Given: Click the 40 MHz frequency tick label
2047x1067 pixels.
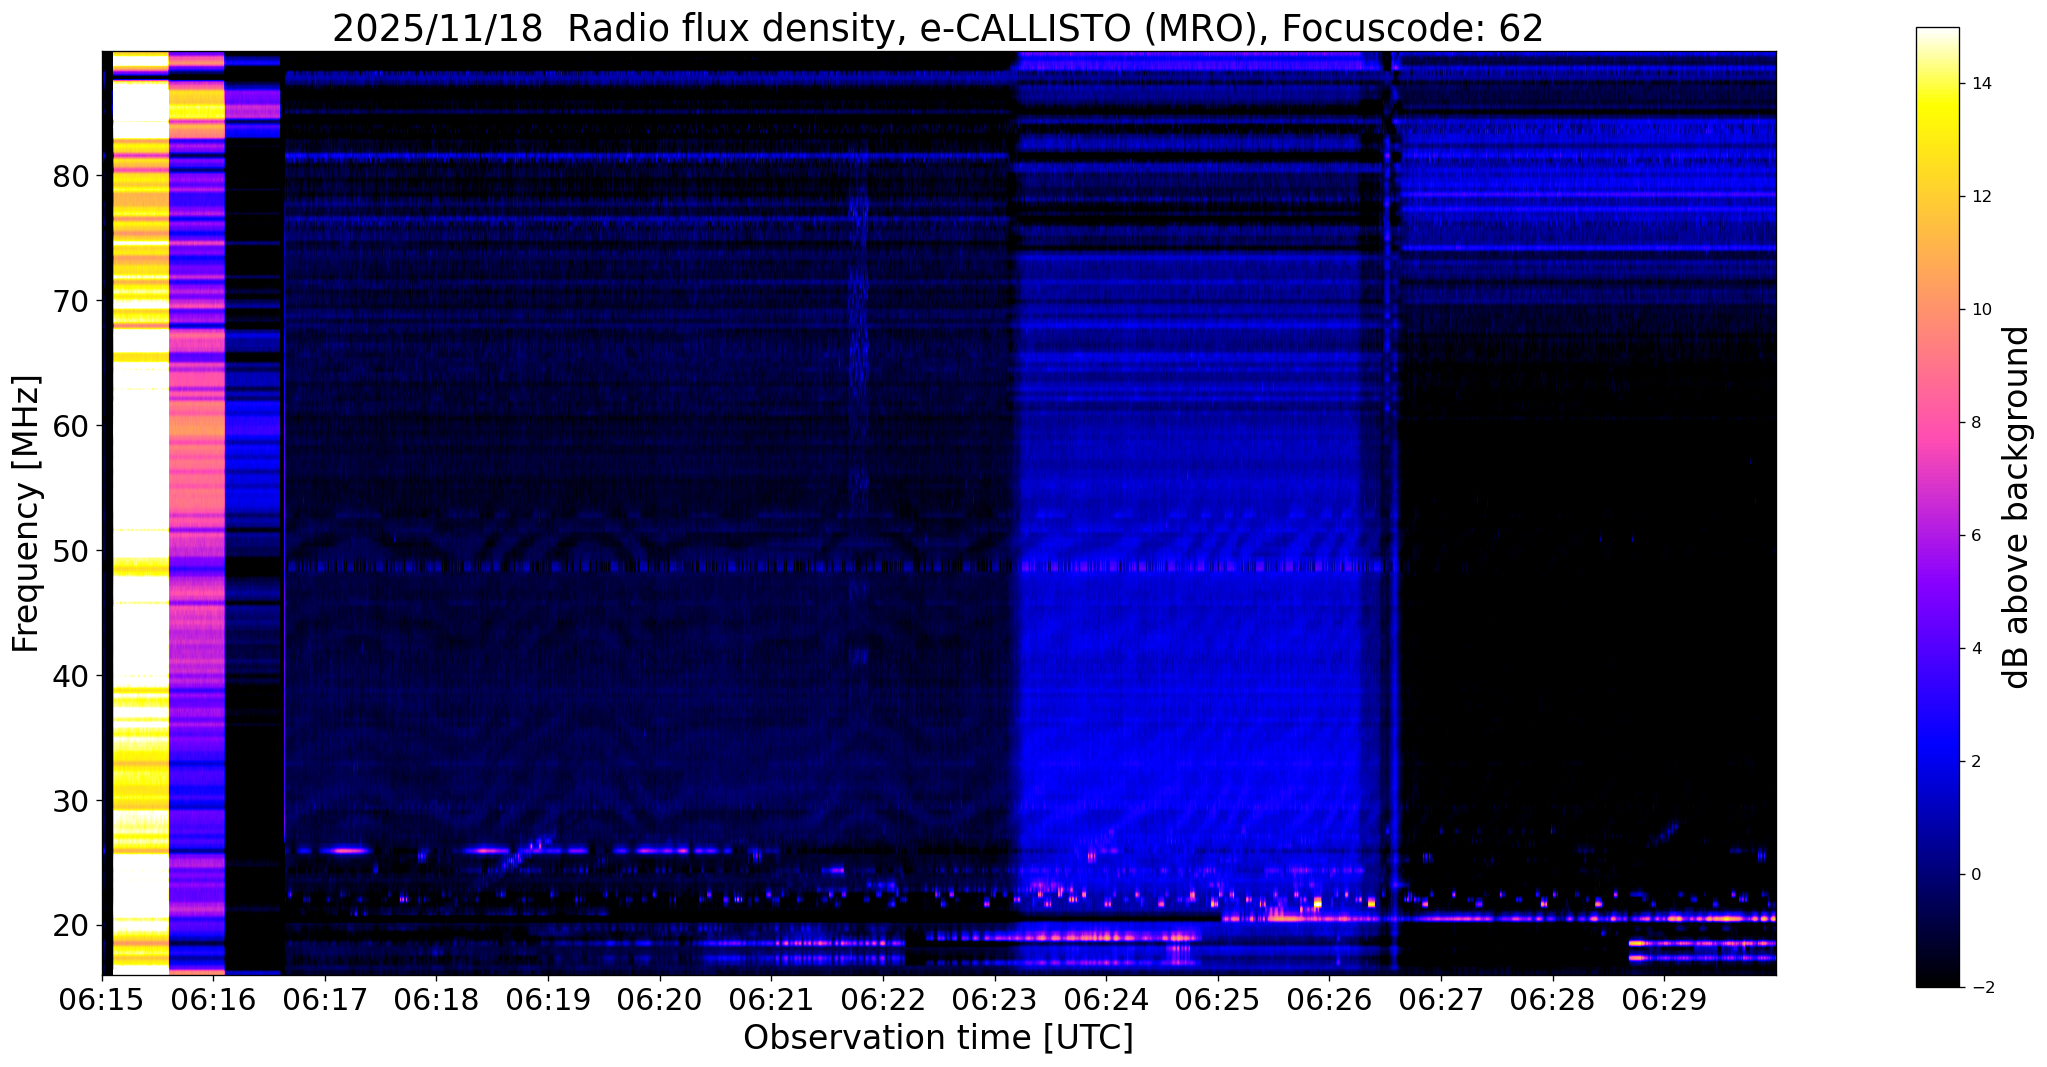Looking at the screenshot, I should coord(71,676).
